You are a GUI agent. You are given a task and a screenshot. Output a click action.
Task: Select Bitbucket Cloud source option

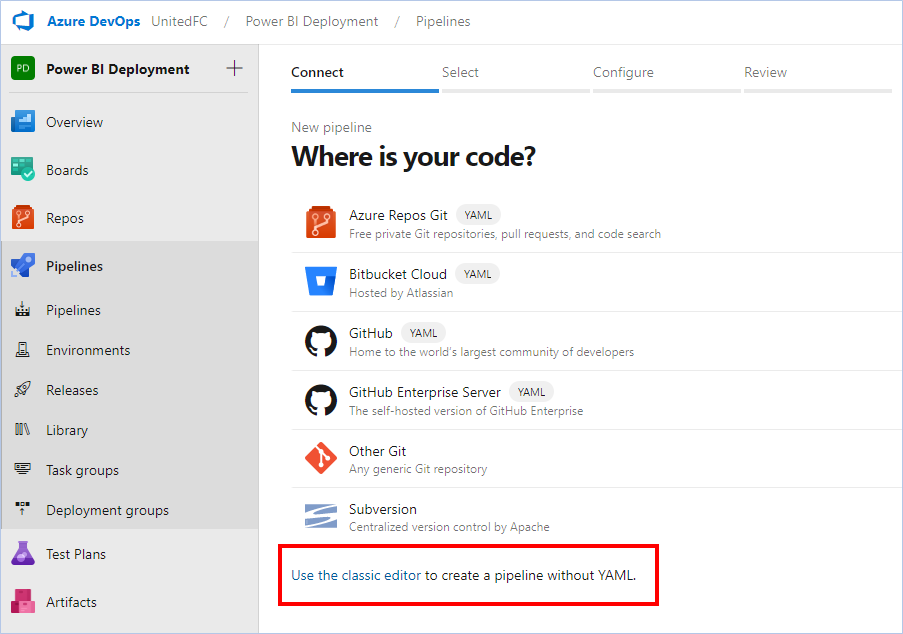coord(597,282)
